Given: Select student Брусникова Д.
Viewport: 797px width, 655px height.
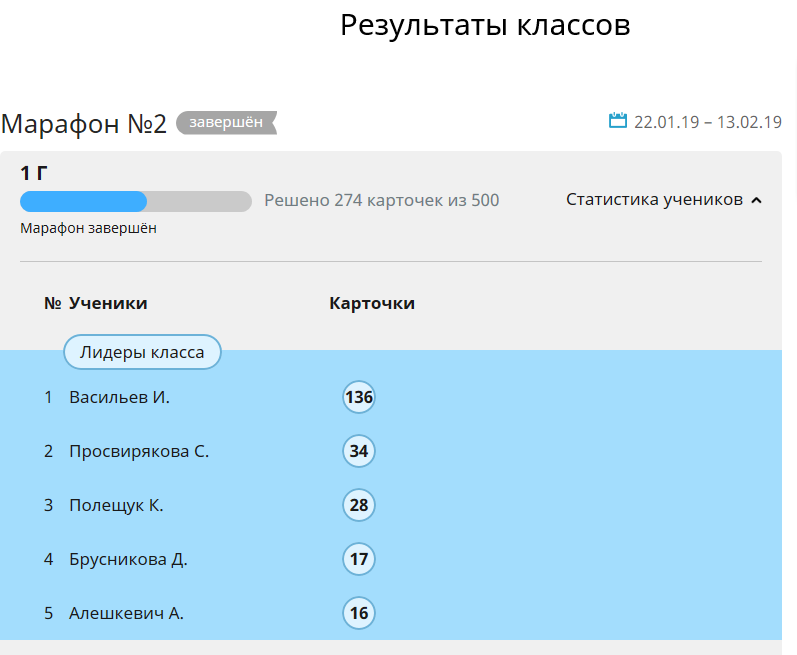Looking at the screenshot, I should coord(128,559).
